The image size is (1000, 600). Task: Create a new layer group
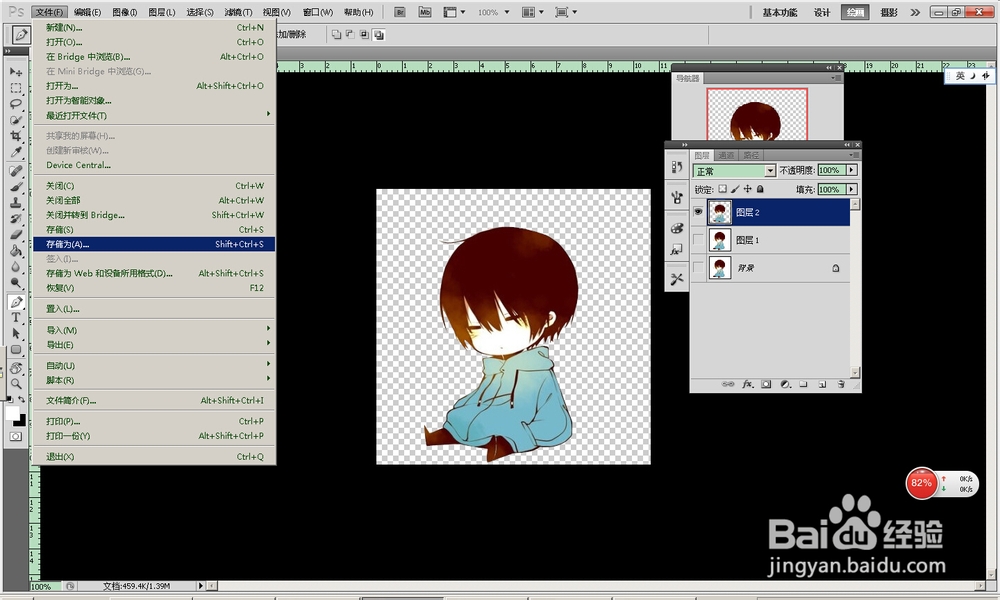click(x=804, y=384)
